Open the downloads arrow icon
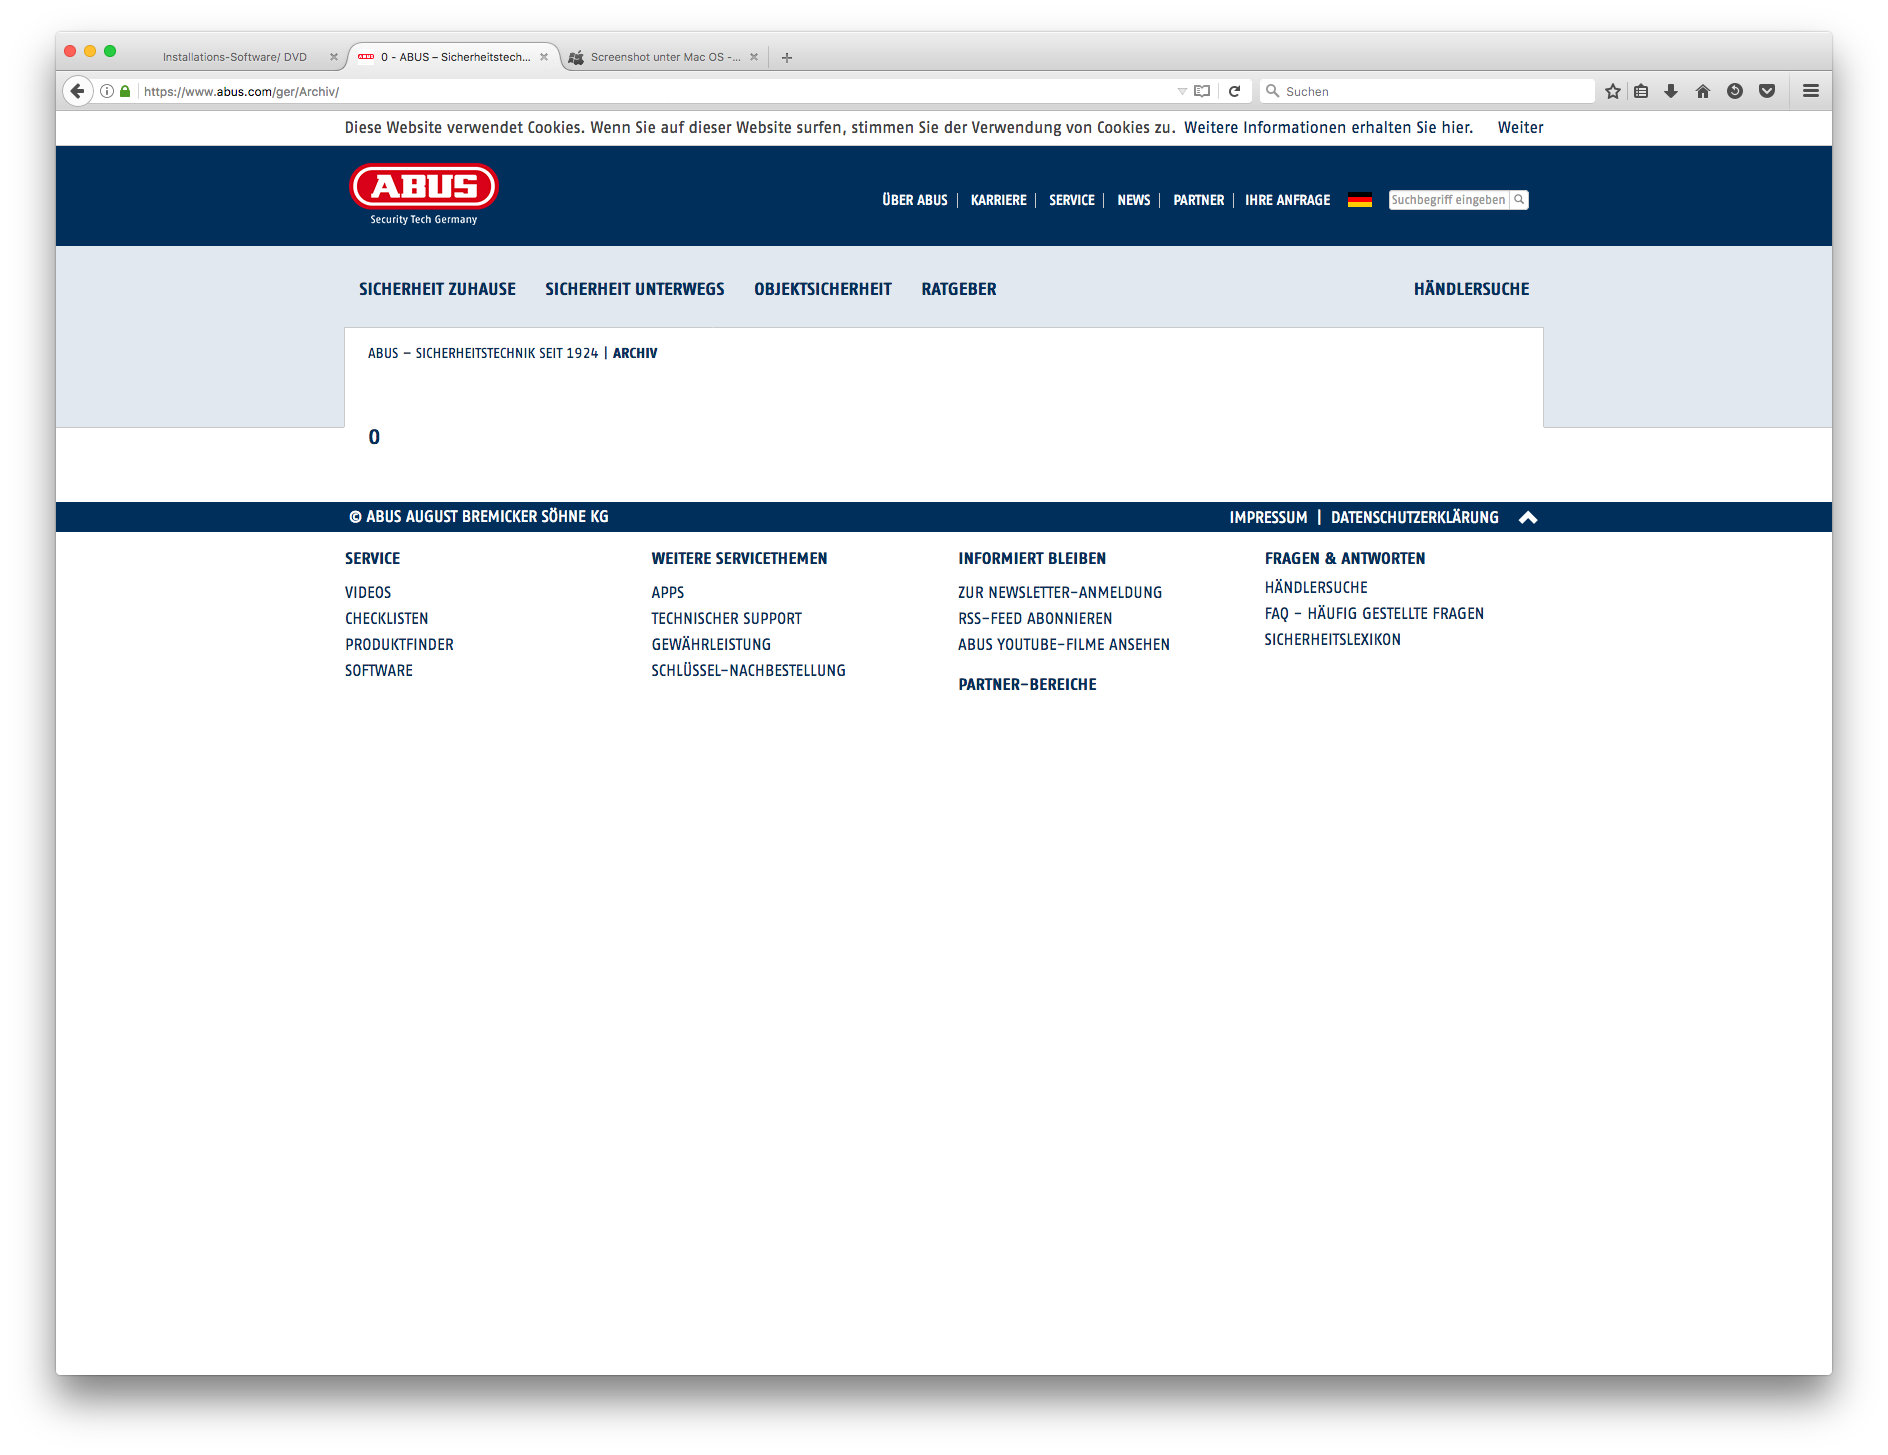Screen dimensions: 1888x1455 click(1670, 91)
